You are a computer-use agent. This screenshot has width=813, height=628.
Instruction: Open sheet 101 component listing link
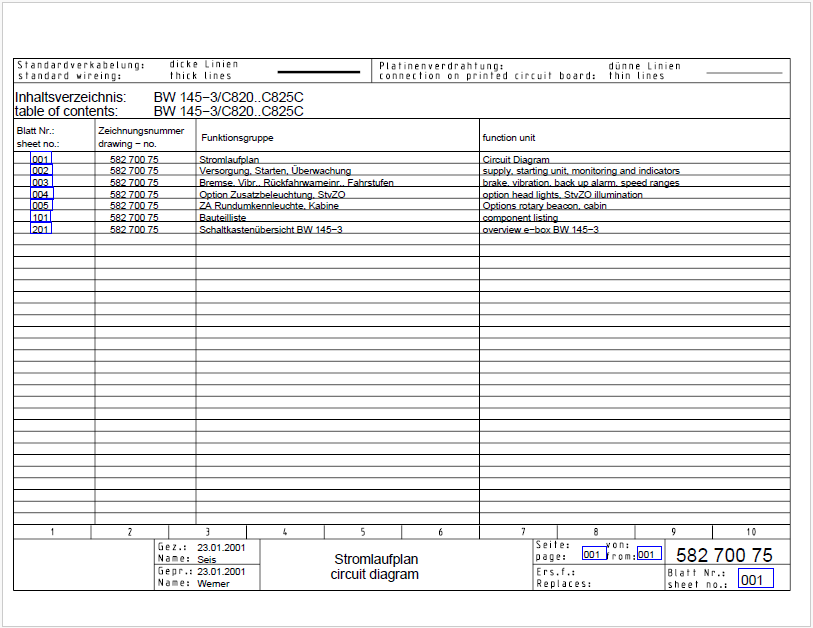(40, 217)
